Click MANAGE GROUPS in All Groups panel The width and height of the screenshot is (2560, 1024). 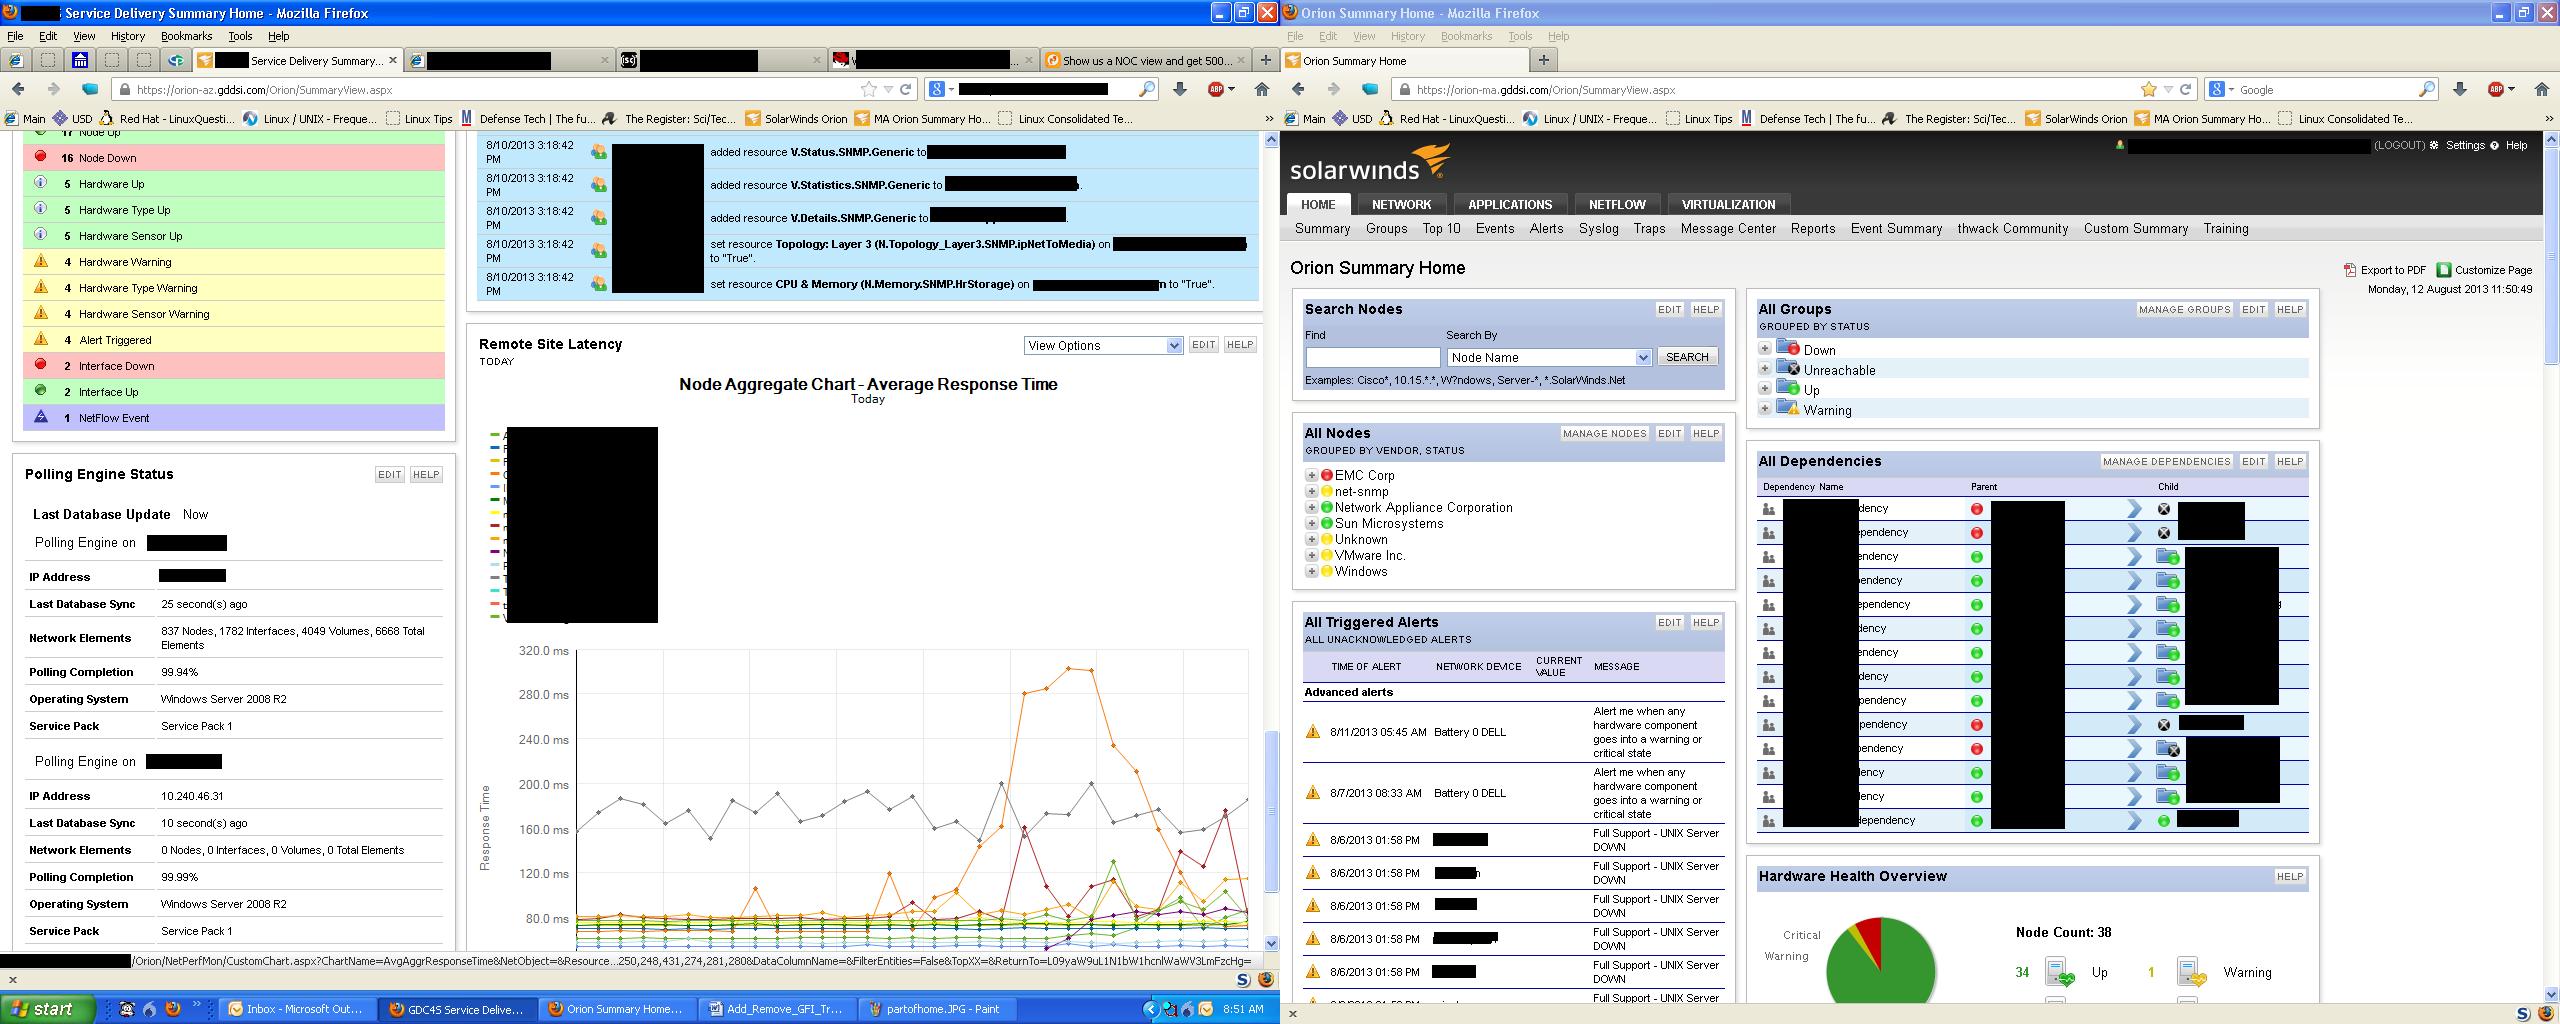2184,309
